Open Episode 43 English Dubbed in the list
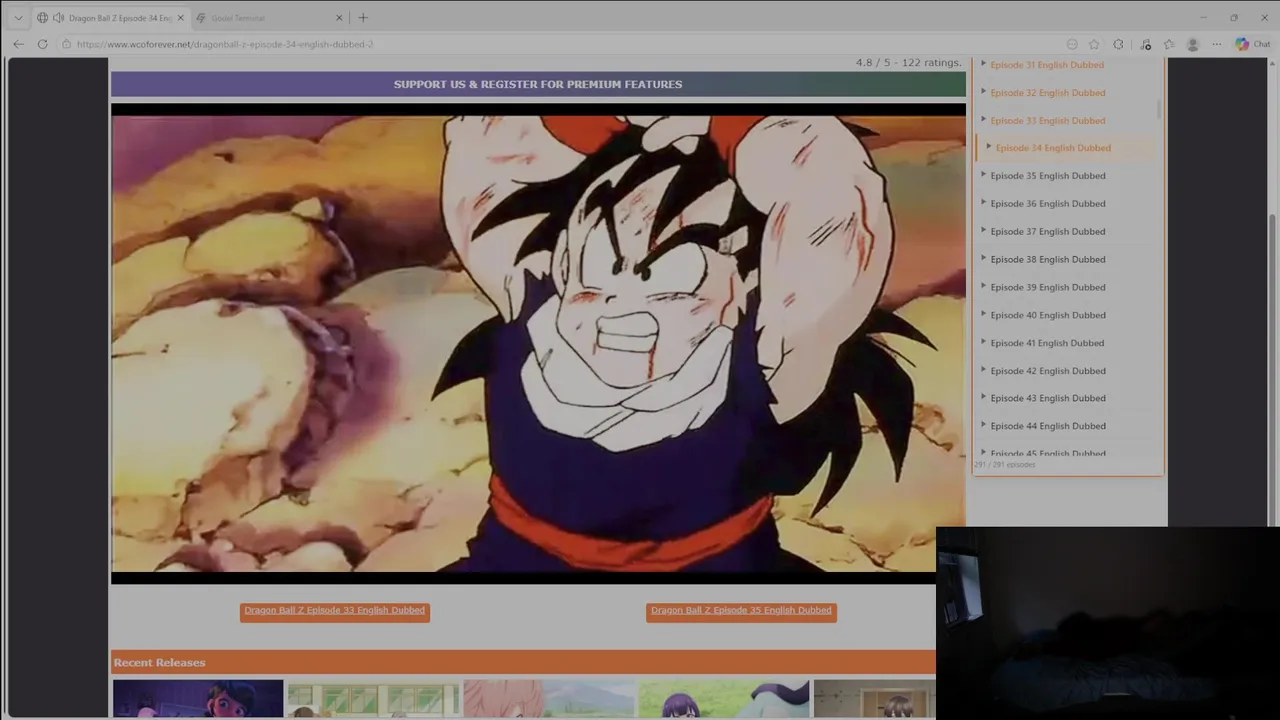This screenshot has width=1280, height=720. click(1047, 398)
